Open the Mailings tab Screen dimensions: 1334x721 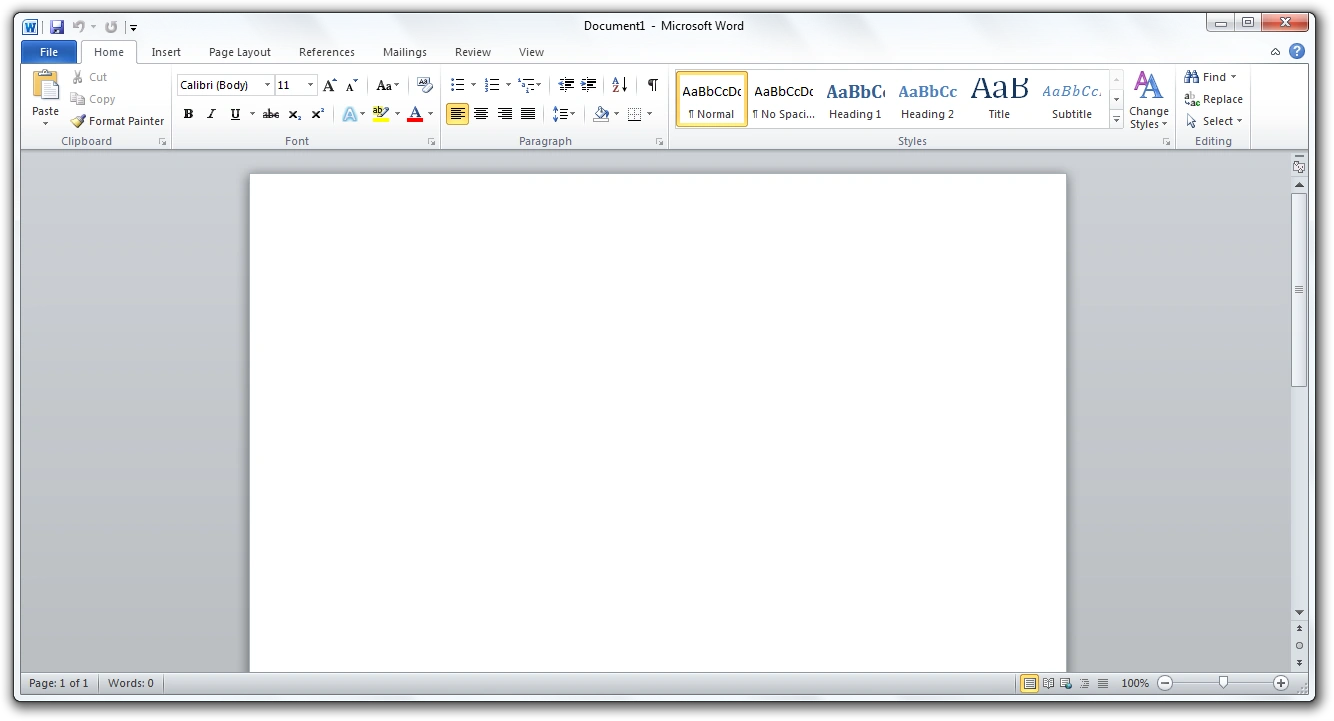(404, 52)
